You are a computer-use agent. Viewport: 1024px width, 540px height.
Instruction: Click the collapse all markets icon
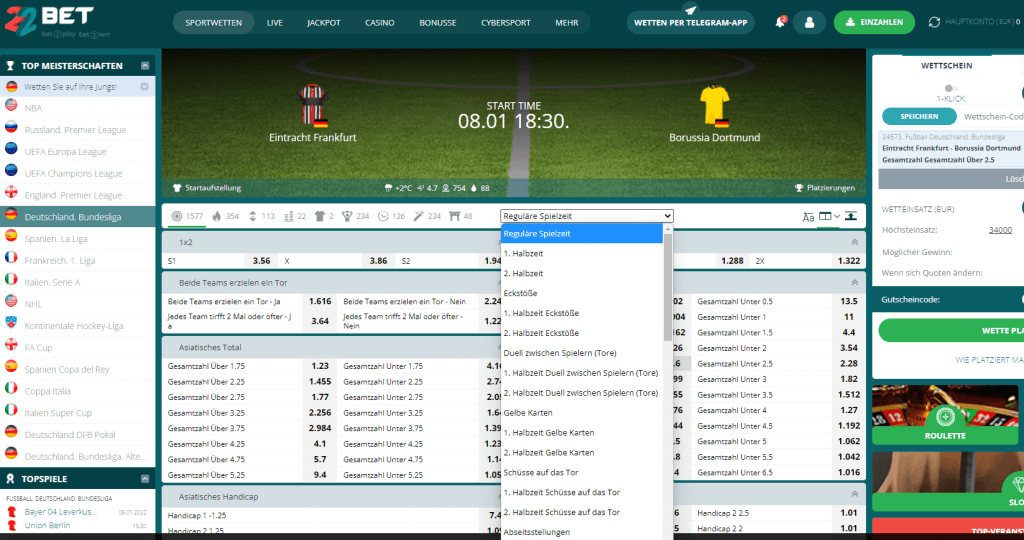click(x=850, y=216)
